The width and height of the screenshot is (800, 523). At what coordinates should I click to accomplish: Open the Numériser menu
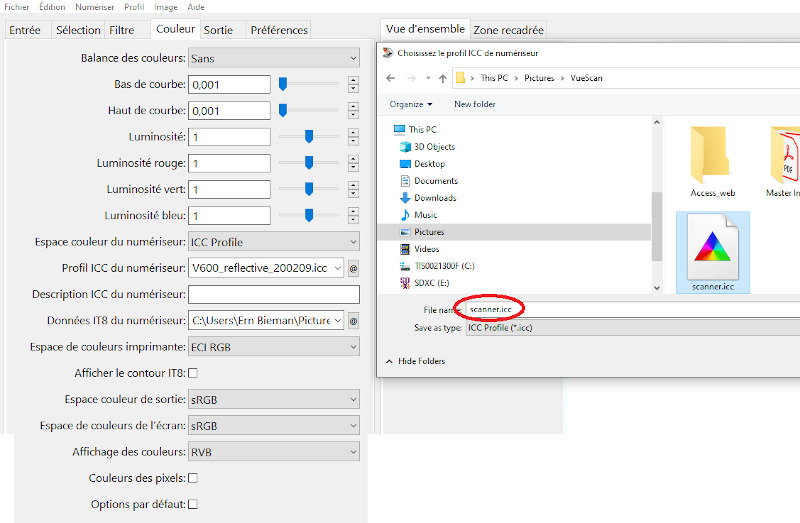pyautogui.click(x=95, y=7)
